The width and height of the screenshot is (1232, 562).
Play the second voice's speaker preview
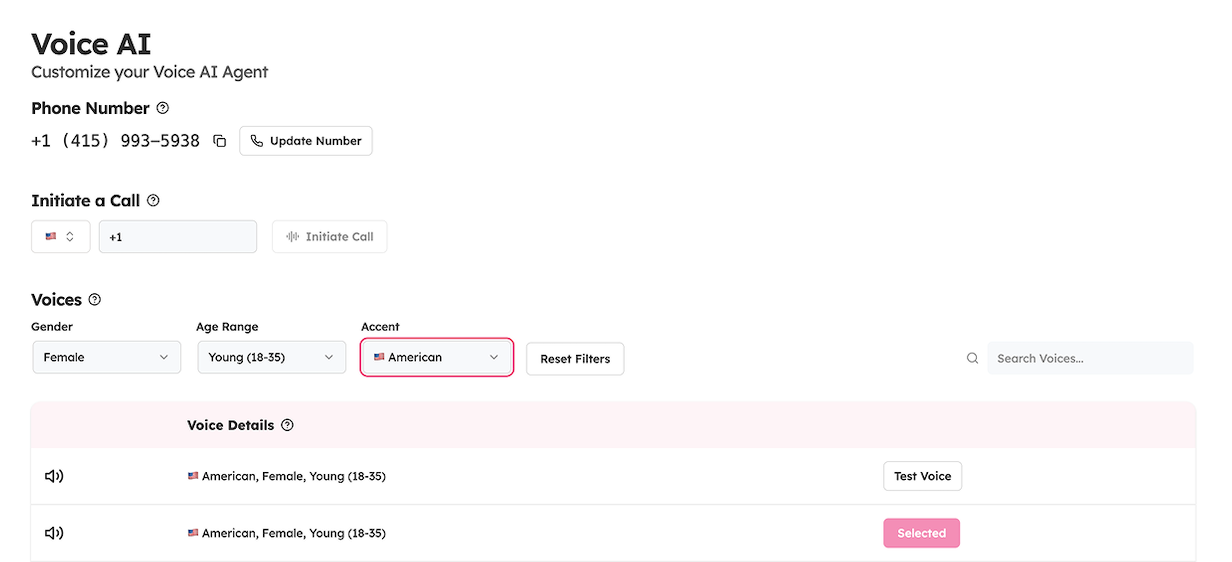(x=54, y=533)
